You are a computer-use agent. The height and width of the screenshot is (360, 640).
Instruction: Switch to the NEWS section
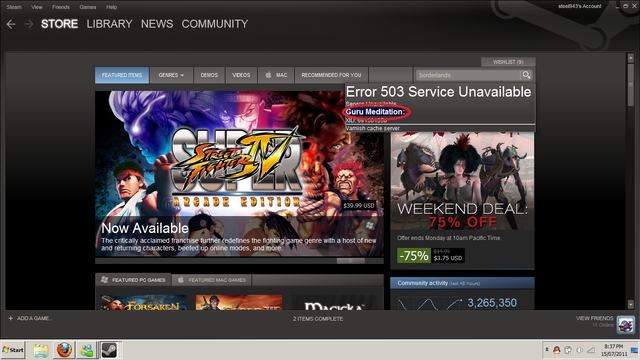pyautogui.click(x=157, y=24)
